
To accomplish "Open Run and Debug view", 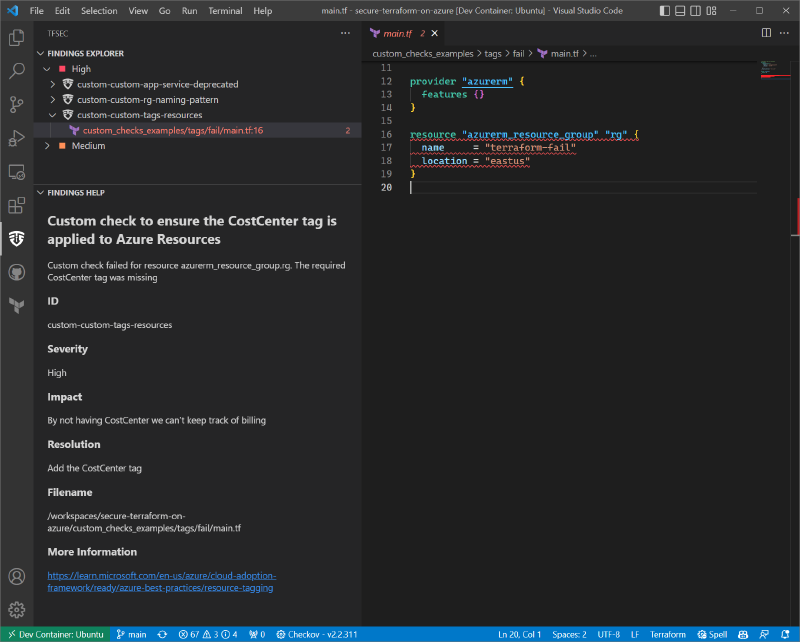I will [x=16, y=138].
